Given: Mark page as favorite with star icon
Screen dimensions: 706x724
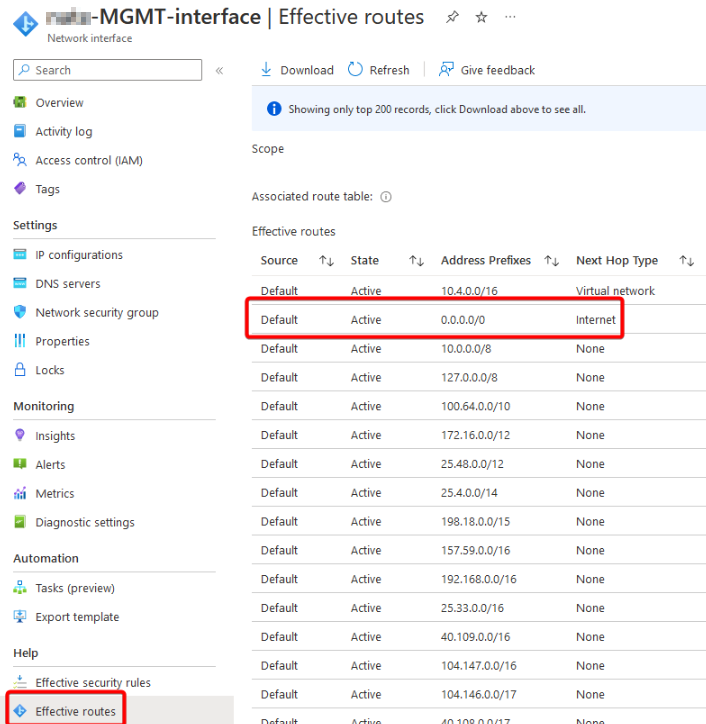Looking at the screenshot, I should pos(481,18).
